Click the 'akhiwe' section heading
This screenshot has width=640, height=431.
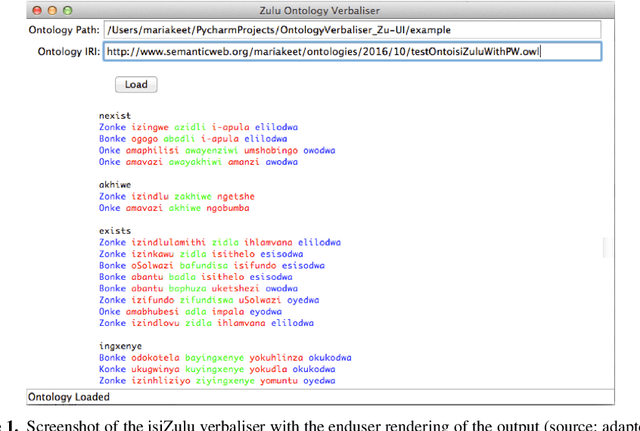click(x=116, y=186)
